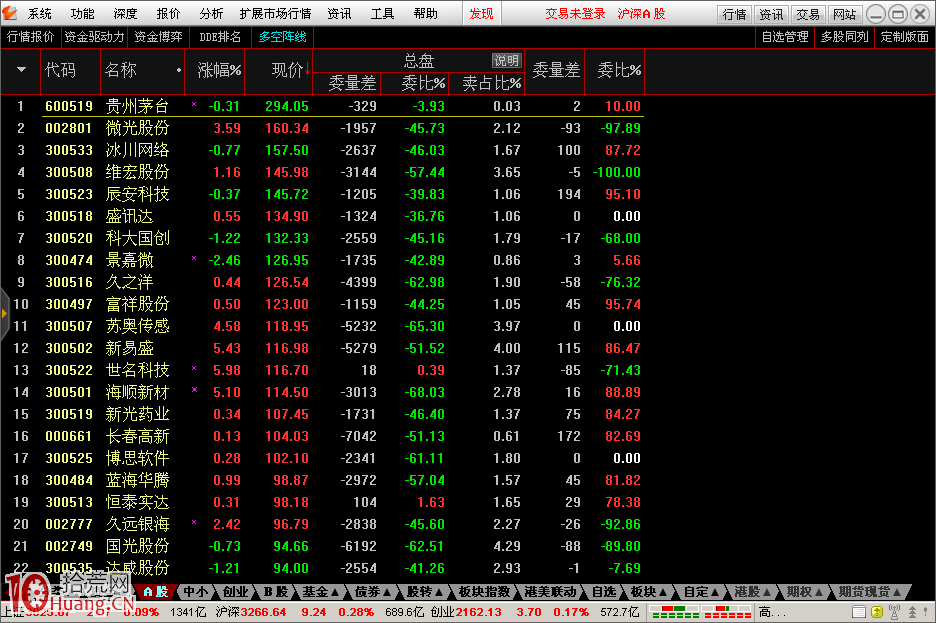Click the 交易未登录 link
The width and height of the screenshot is (936, 623).
(x=575, y=13)
